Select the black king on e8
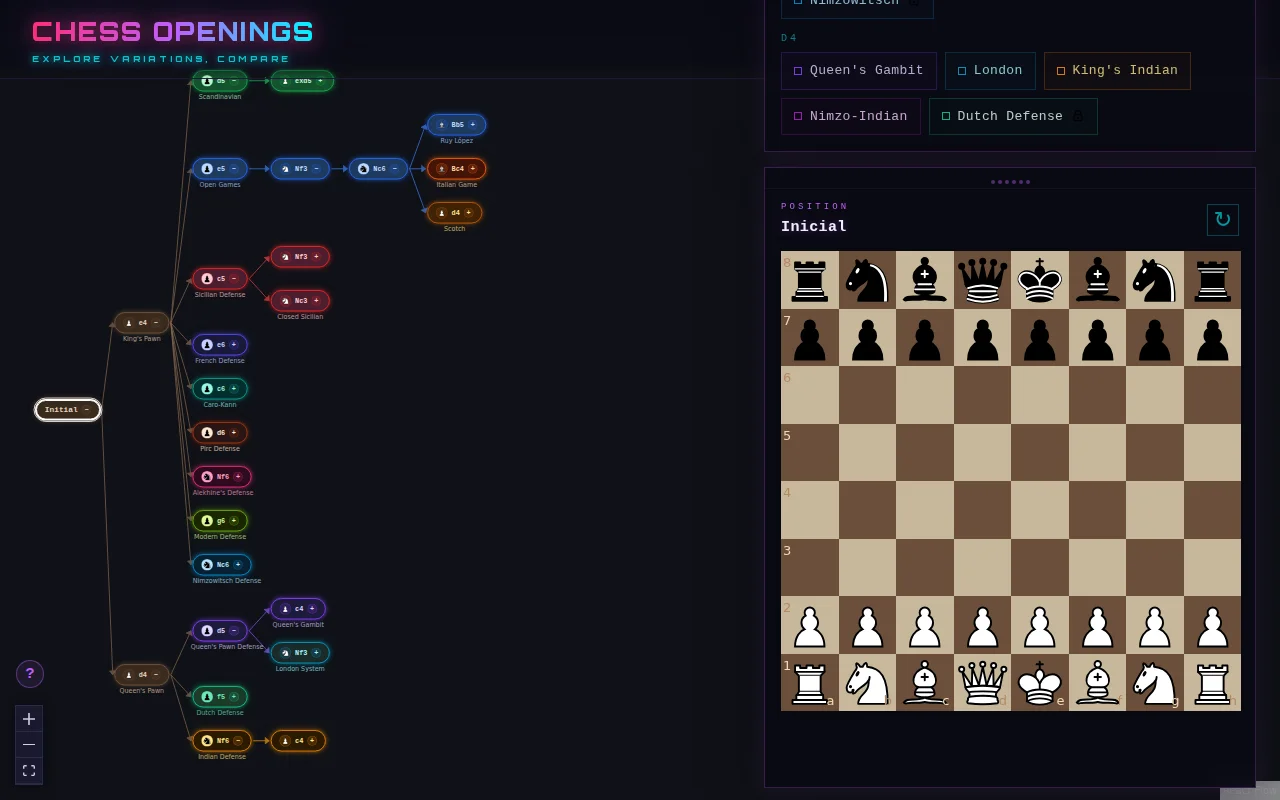The width and height of the screenshot is (1280, 800). click(1040, 280)
